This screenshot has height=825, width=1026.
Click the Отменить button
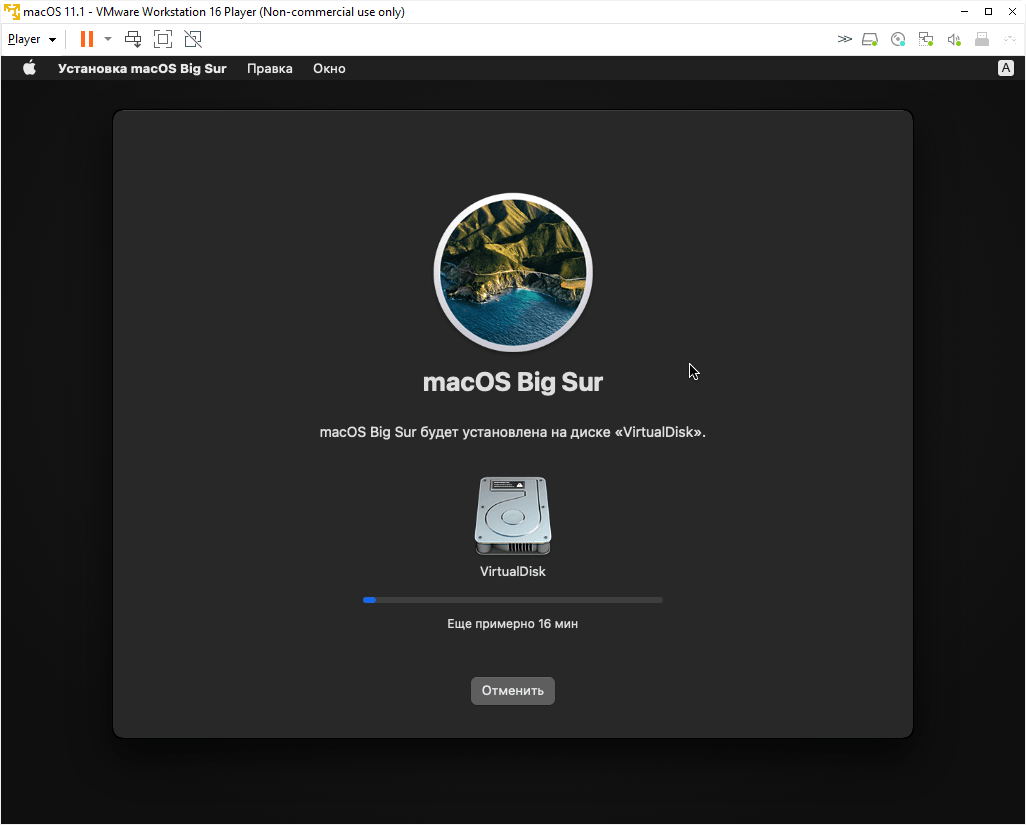point(513,690)
